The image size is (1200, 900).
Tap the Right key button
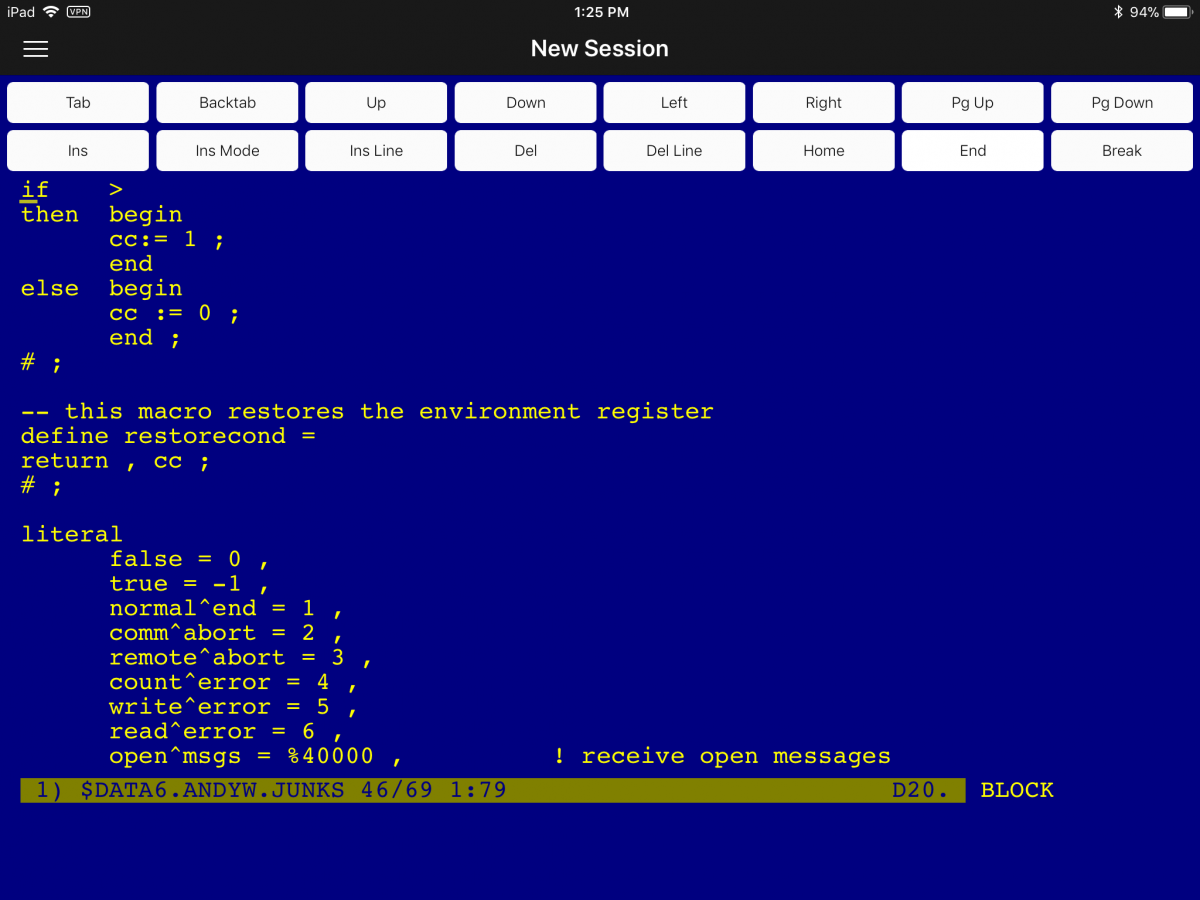point(823,102)
